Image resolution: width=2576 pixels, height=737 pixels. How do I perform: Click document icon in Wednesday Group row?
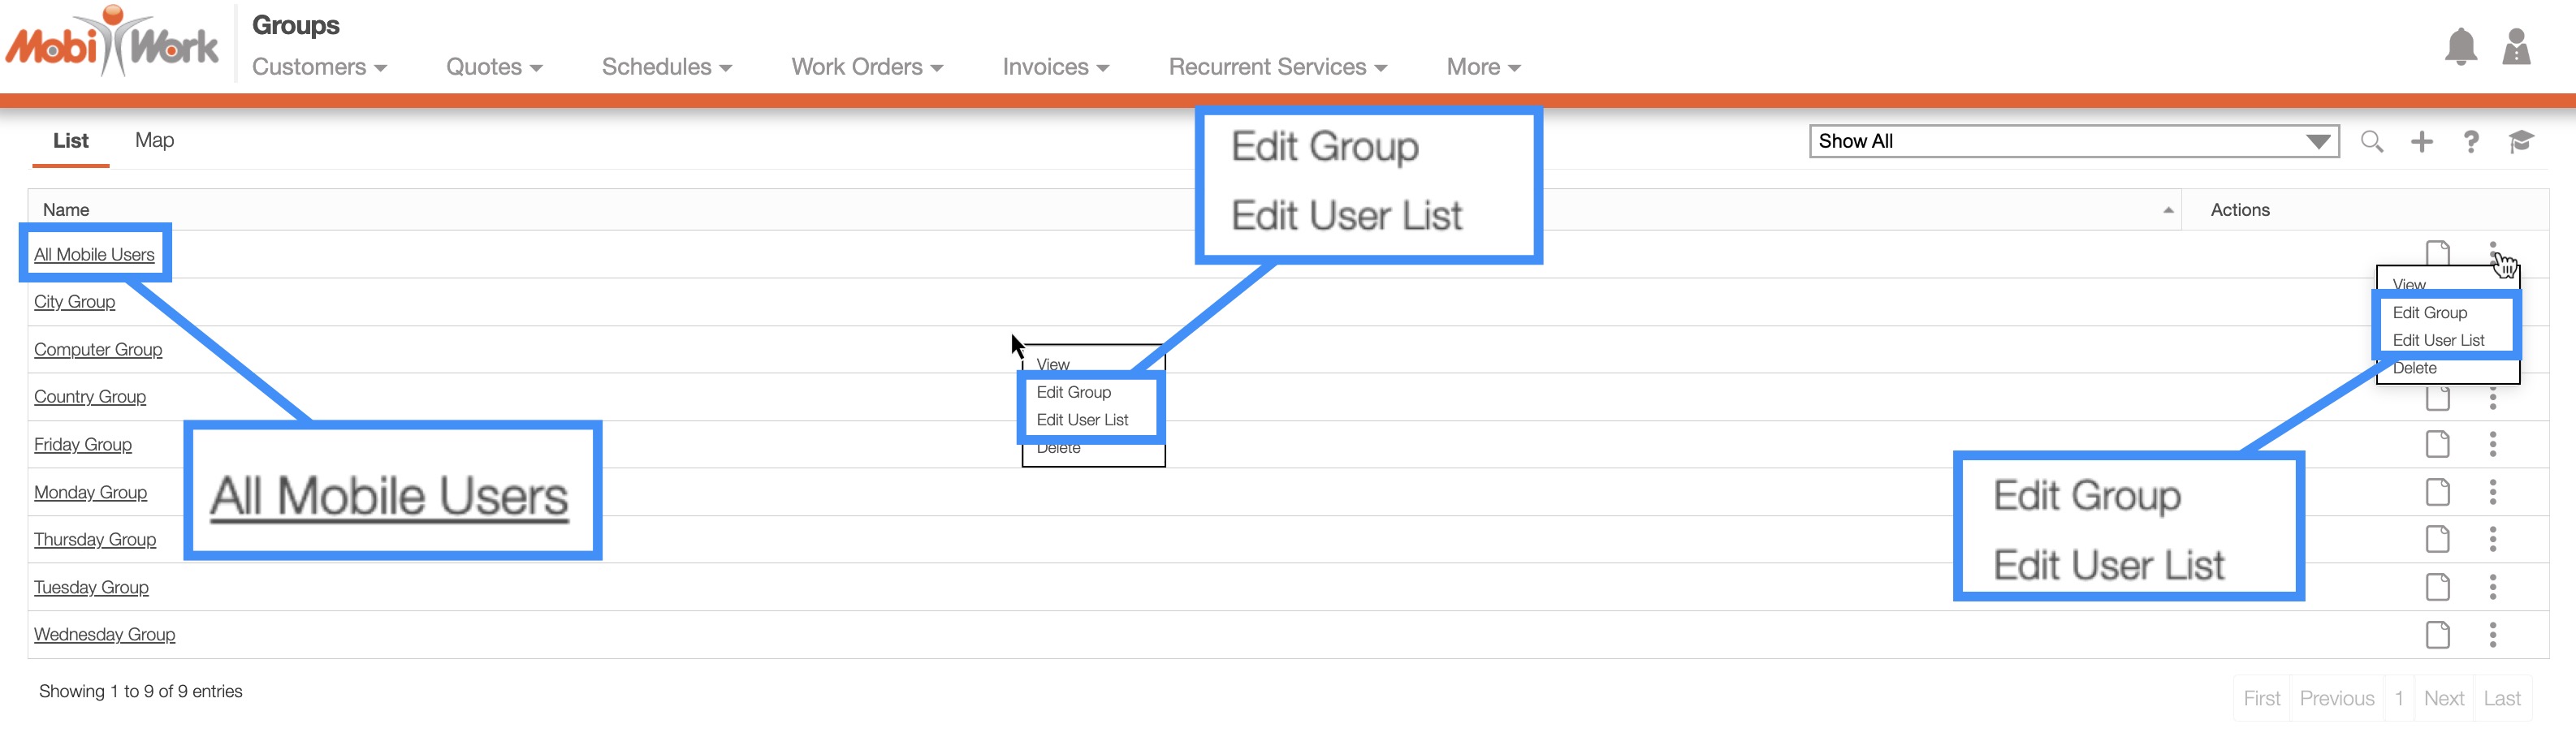coord(2437,635)
